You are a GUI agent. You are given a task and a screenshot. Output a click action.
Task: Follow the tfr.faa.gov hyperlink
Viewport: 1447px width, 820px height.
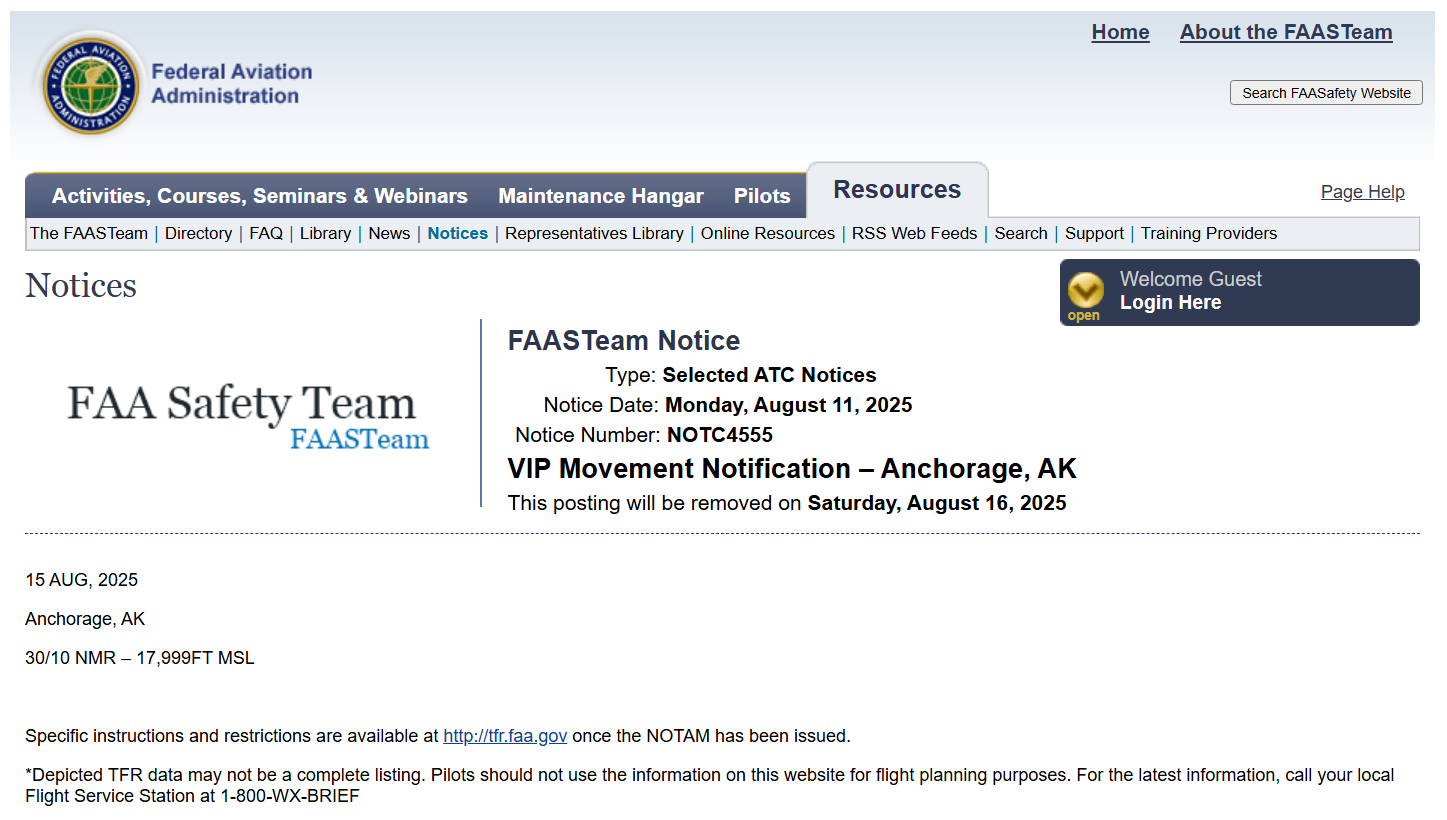coord(505,736)
